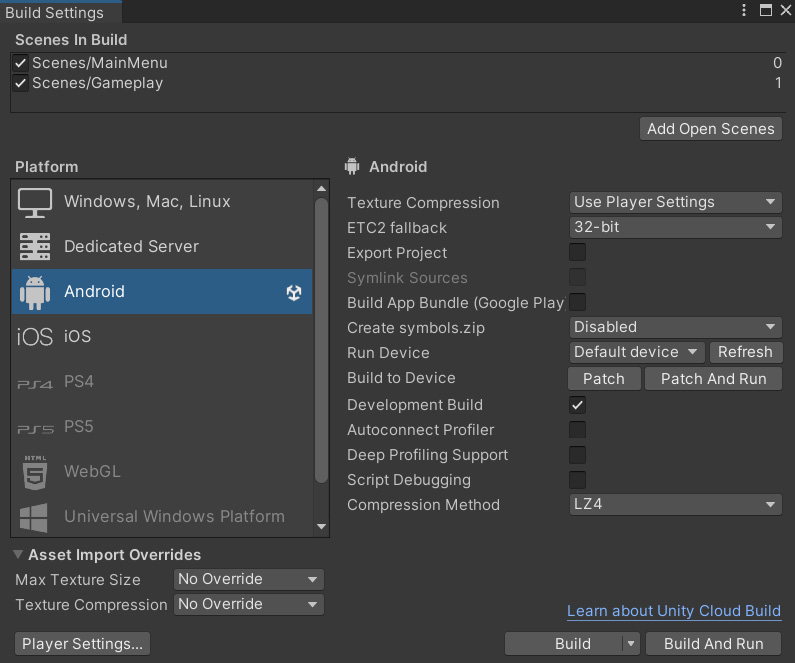
Task: Click the platform list scroll down arrow
Action: pyautogui.click(x=321, y=527)
